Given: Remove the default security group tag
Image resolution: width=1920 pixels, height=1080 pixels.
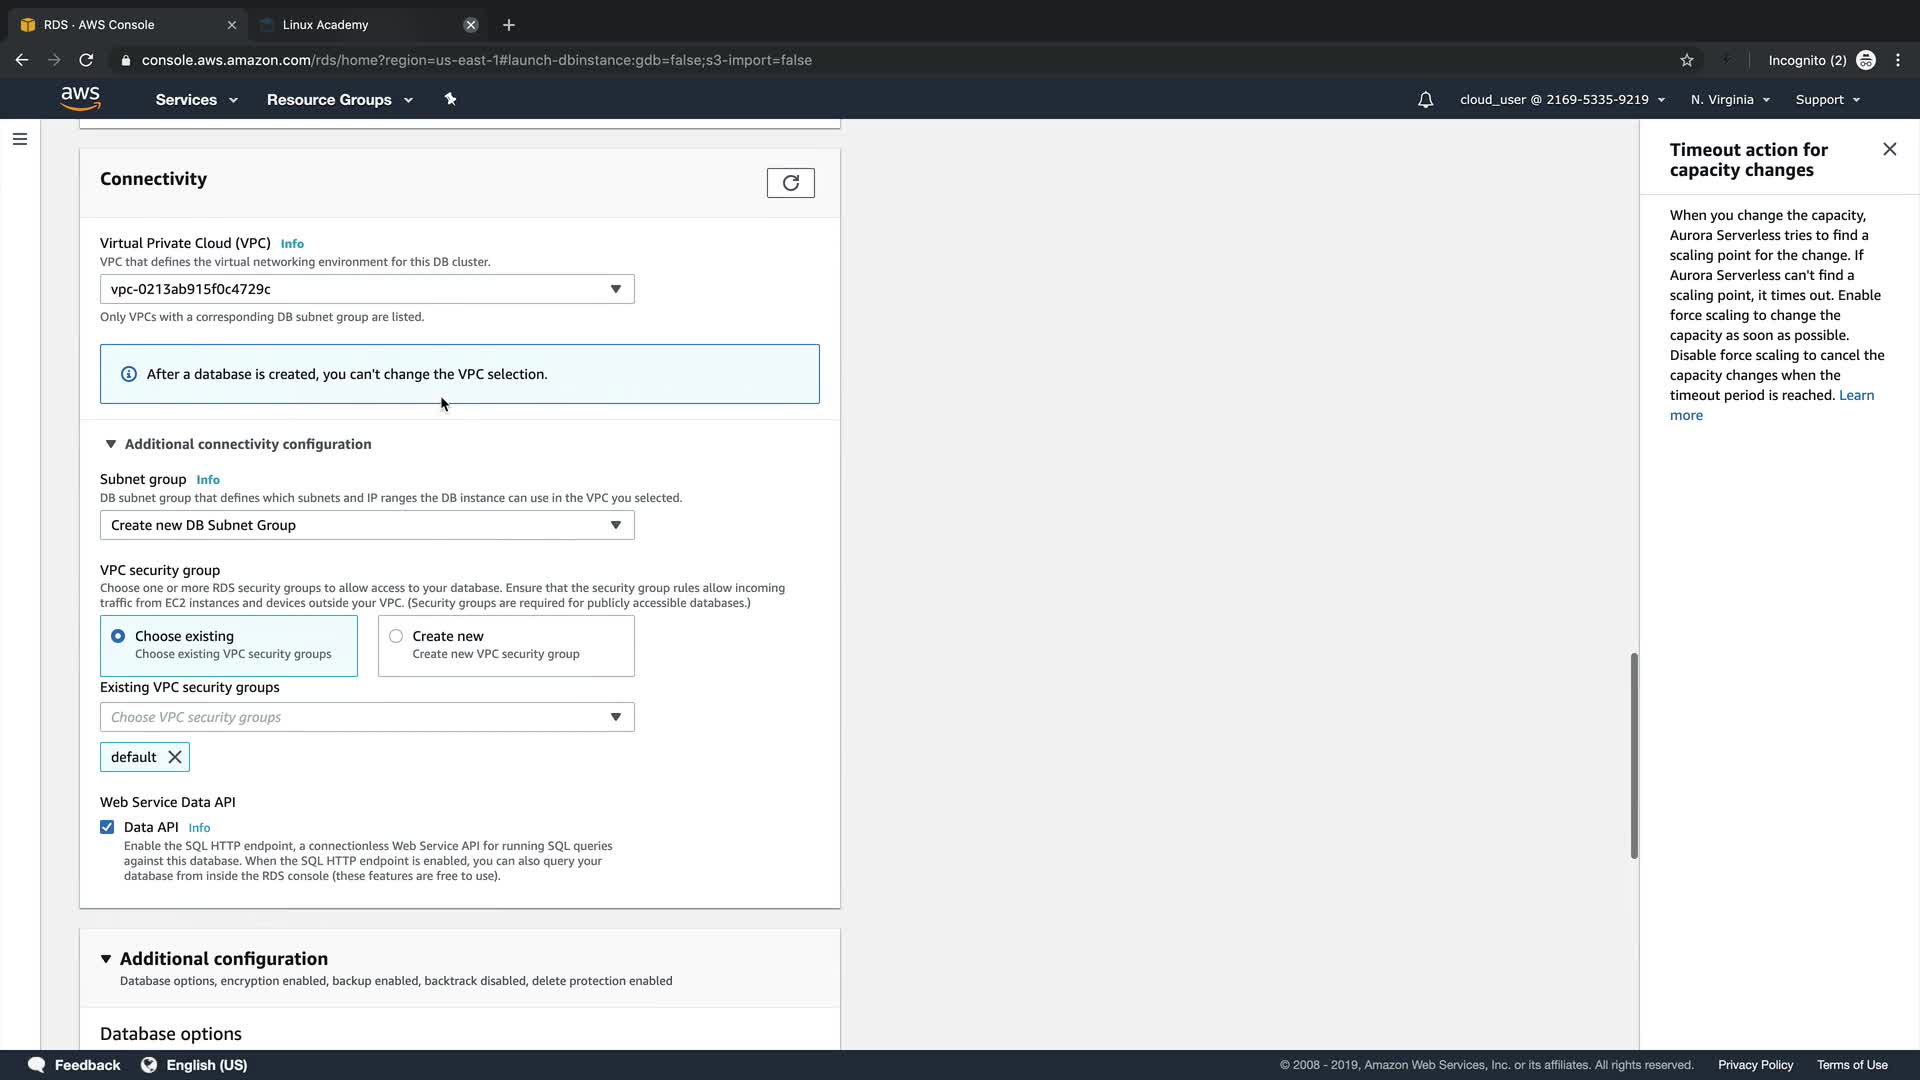Looking at the screenshot, I should point(175,757).
